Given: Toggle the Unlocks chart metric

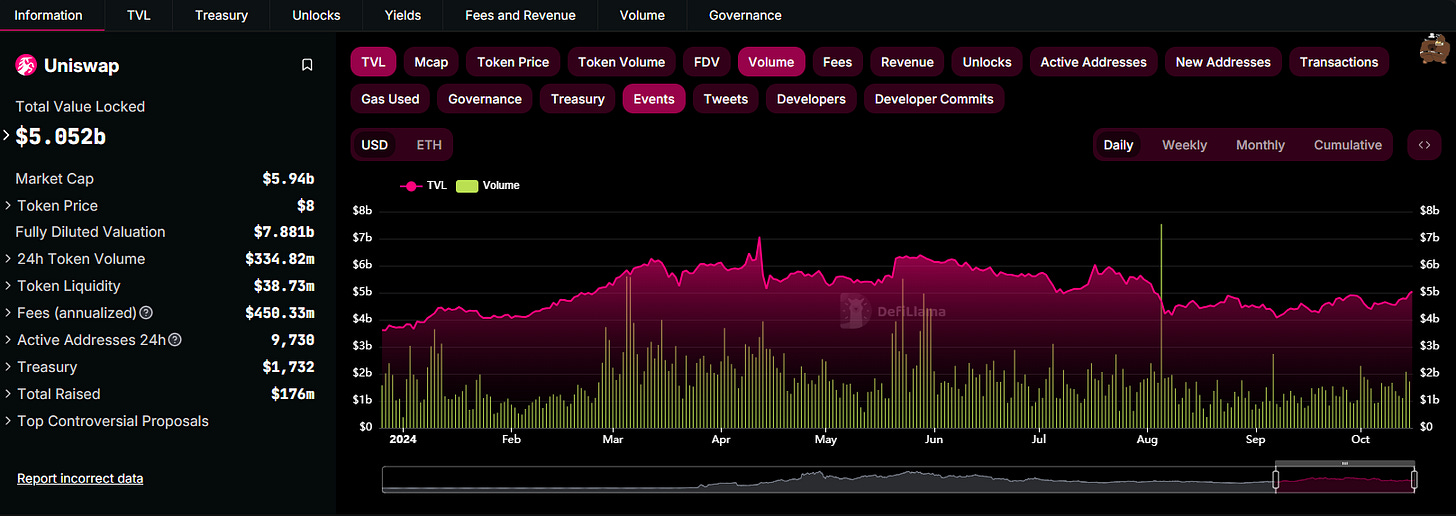Looking at the screenshot, I should tap(987, 62).
